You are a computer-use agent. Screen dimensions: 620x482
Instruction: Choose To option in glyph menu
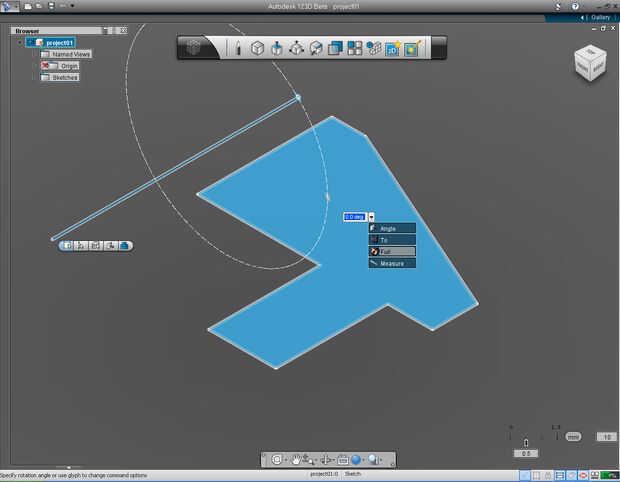pyautogui.click(x=392, y=240)
